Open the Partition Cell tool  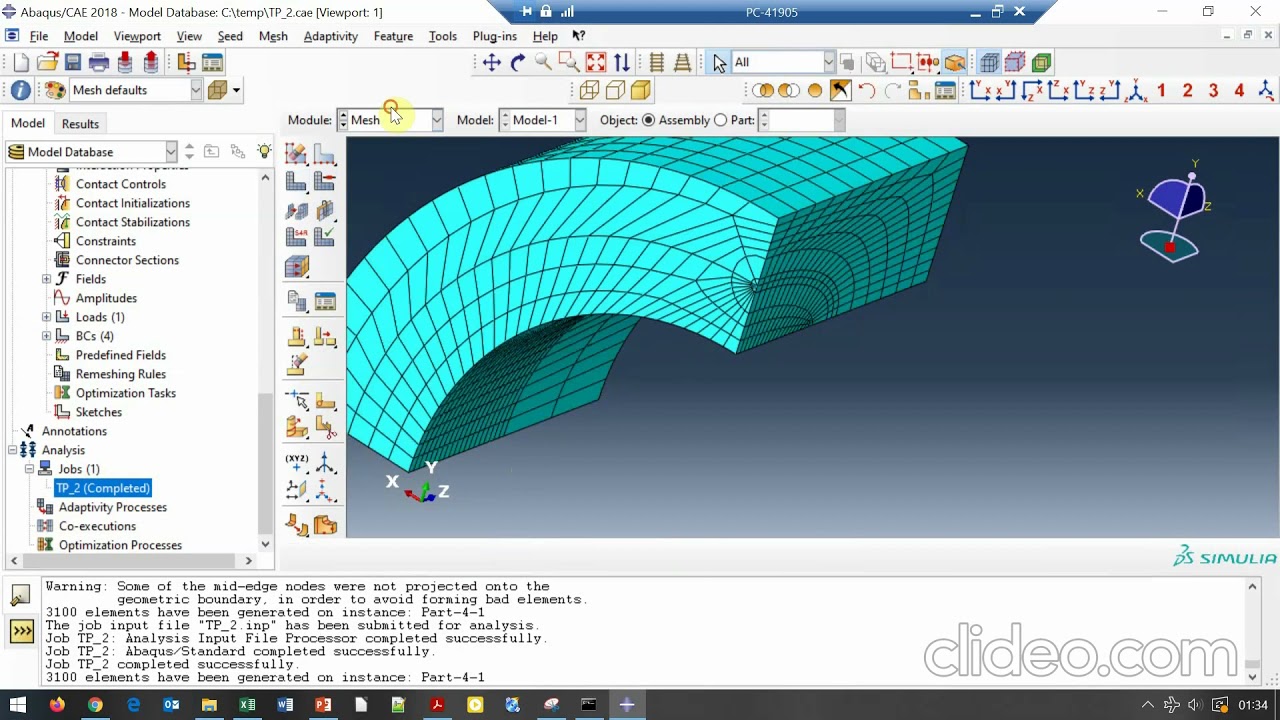297,427
